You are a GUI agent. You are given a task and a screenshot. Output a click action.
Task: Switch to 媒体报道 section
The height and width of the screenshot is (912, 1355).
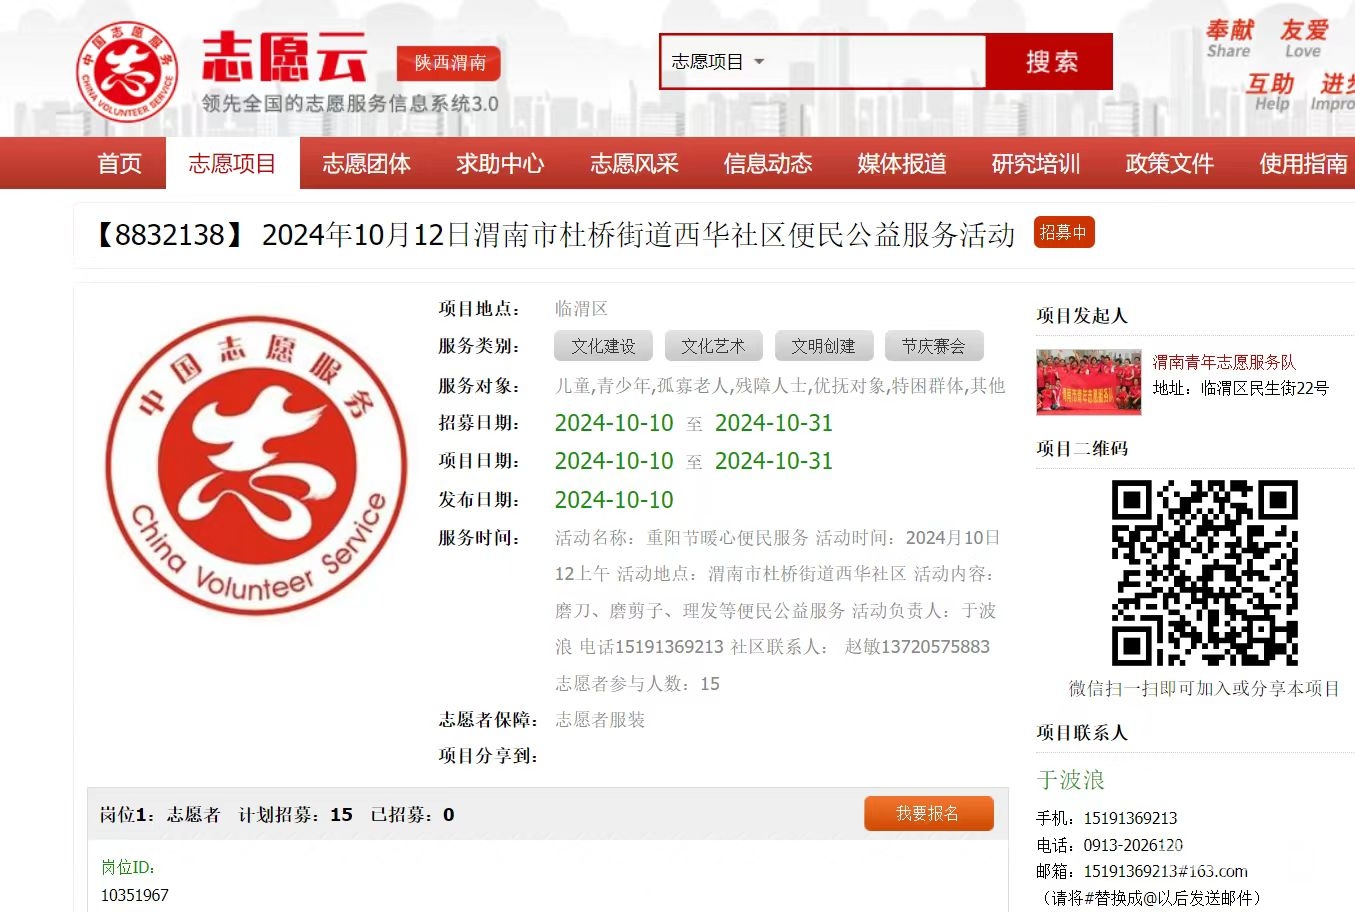[902, 164]
